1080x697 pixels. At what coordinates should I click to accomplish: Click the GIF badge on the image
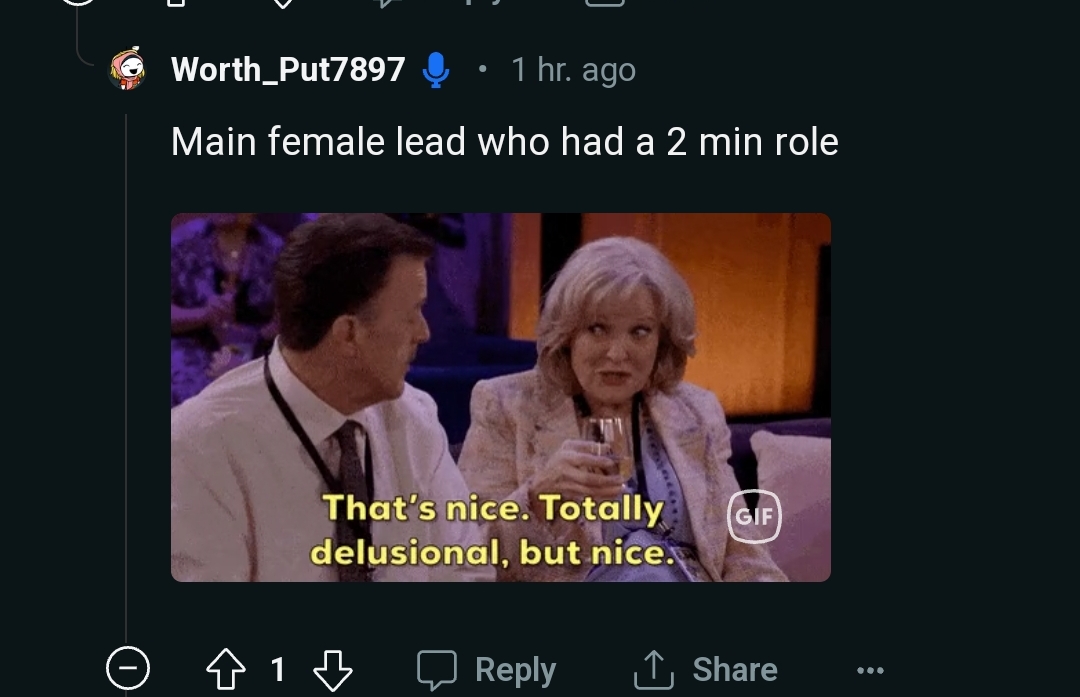tap(754, 516)
